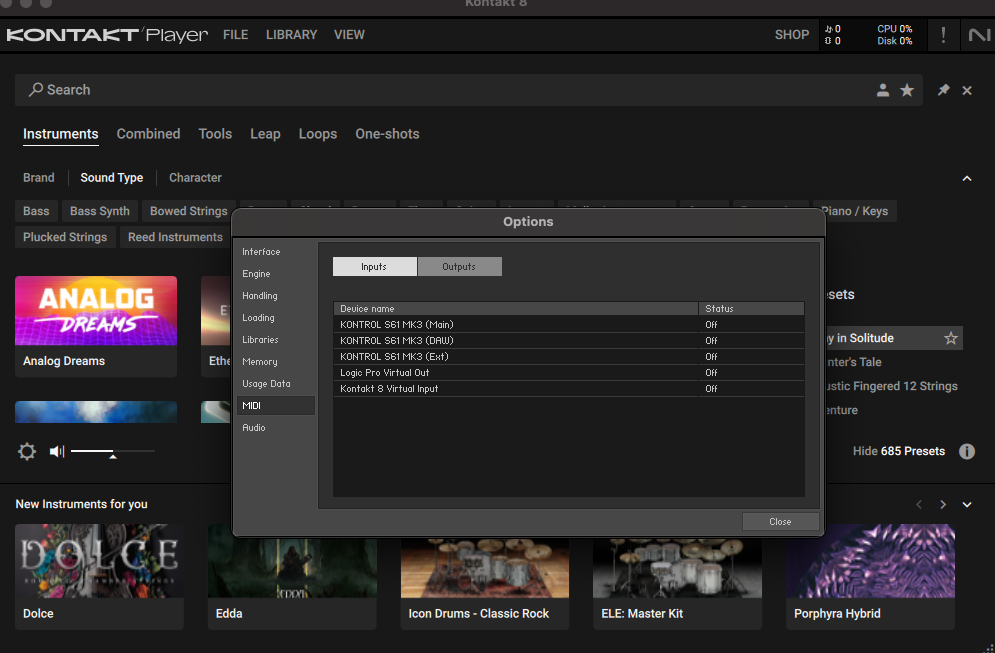Viewport: 995px width, 653px height.
Task: Toggle the Bowed Strings tag filter
Action: [188, 211]
